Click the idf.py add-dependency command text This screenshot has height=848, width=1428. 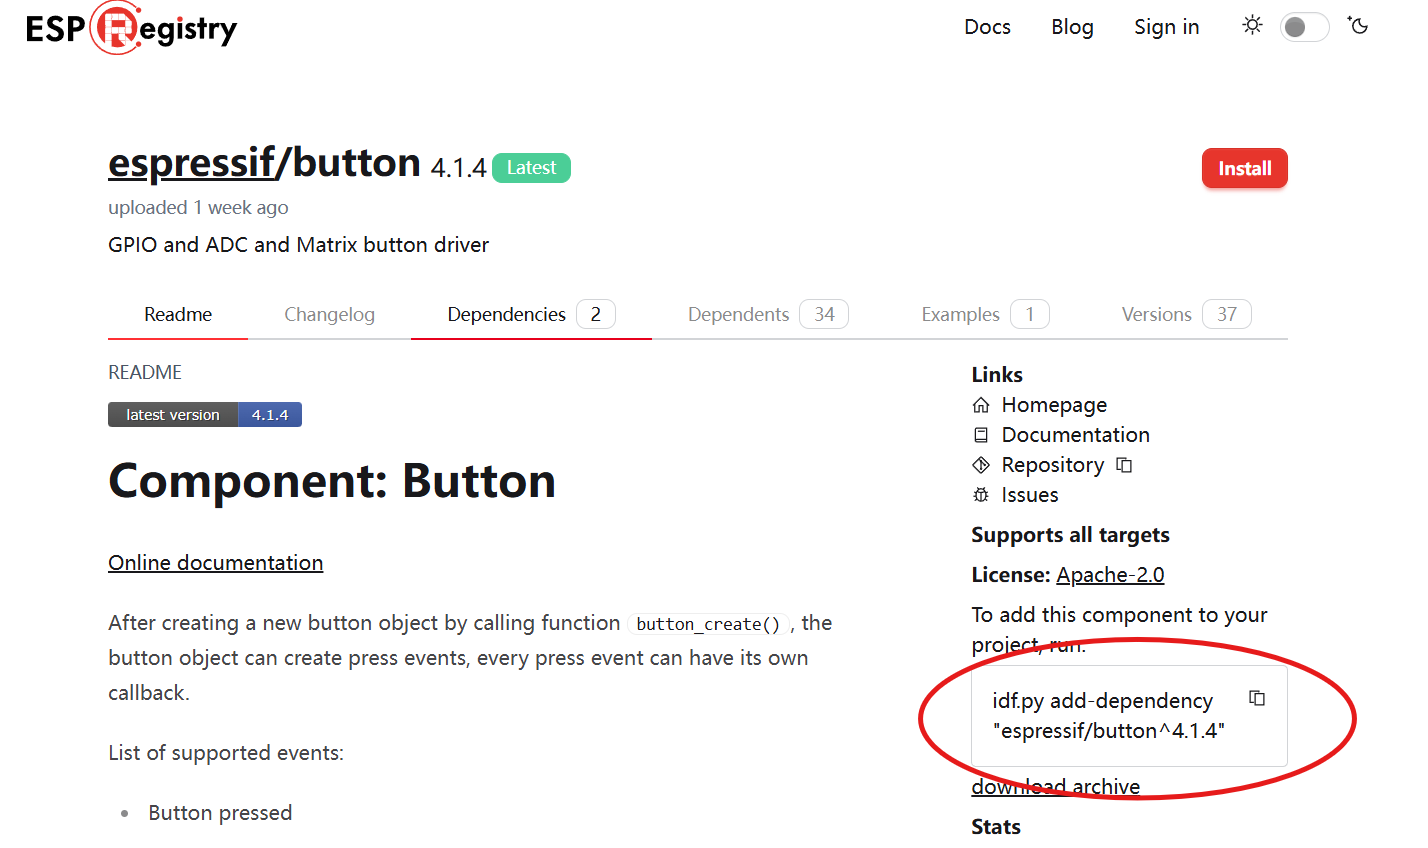1108,716
